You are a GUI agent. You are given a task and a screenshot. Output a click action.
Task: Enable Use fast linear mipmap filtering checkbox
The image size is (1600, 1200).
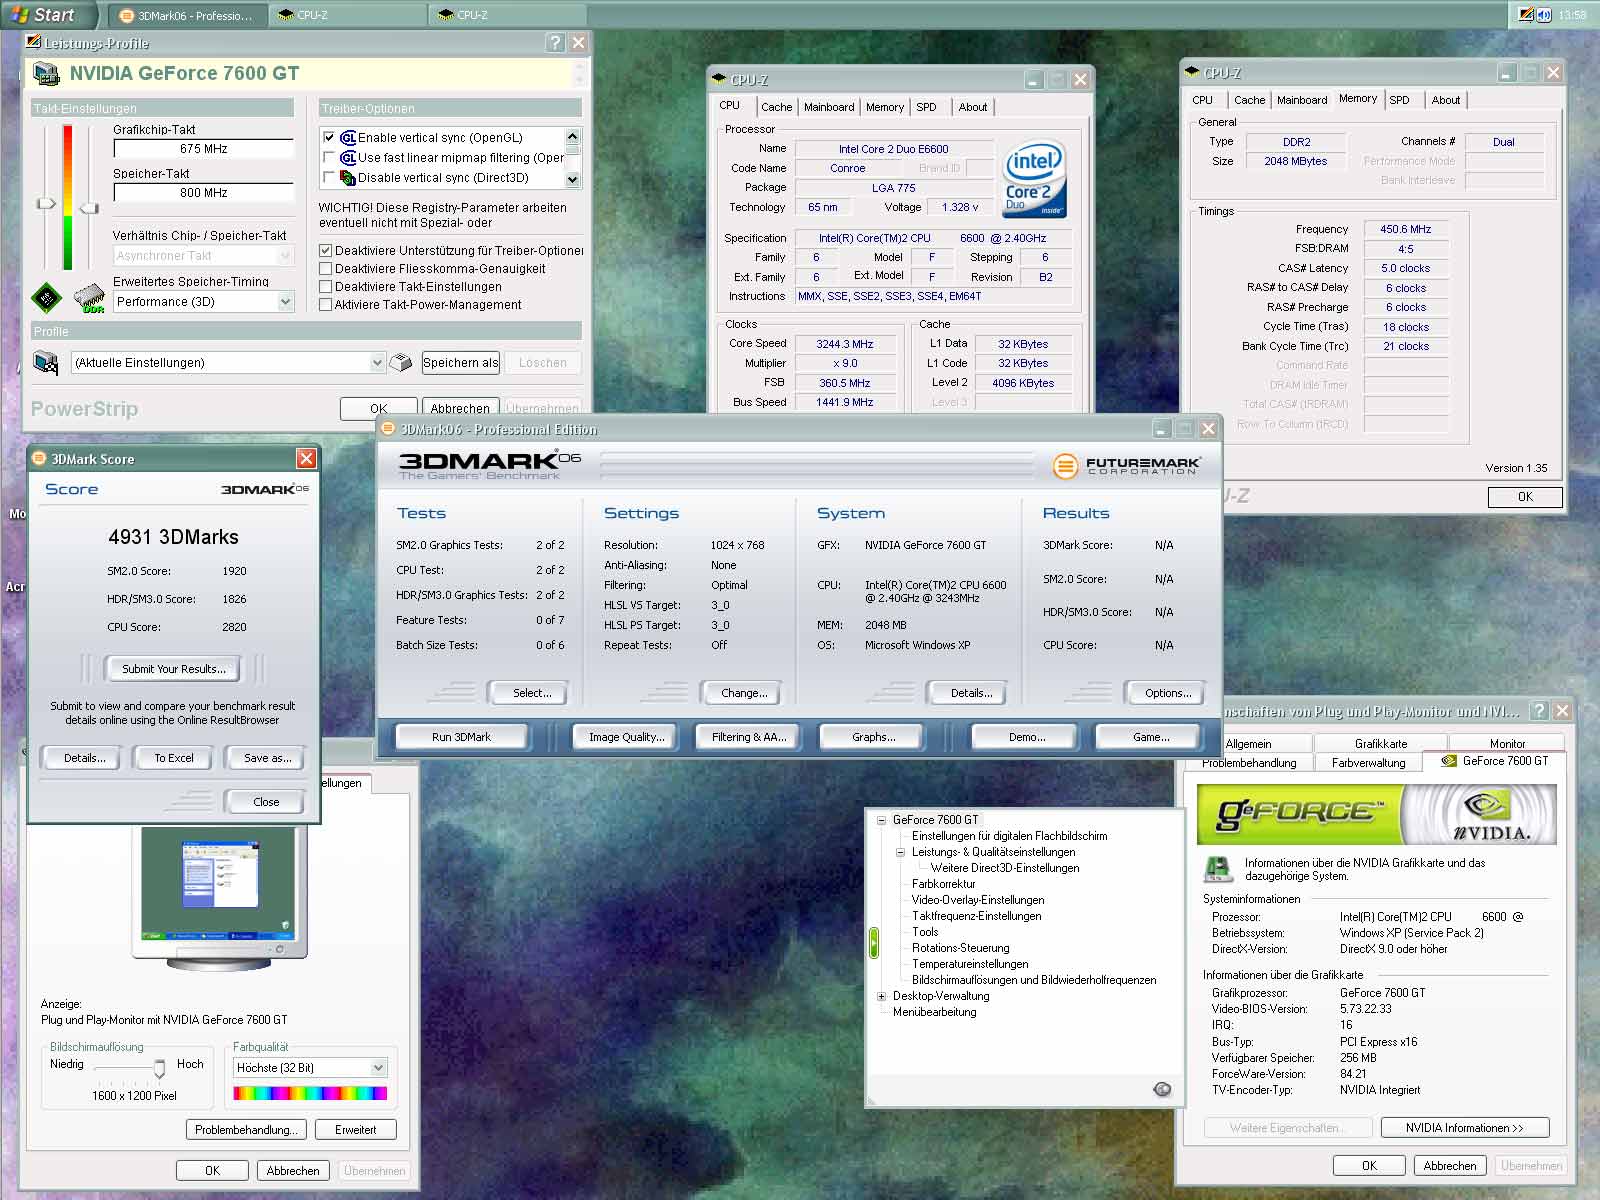point(329,158)
